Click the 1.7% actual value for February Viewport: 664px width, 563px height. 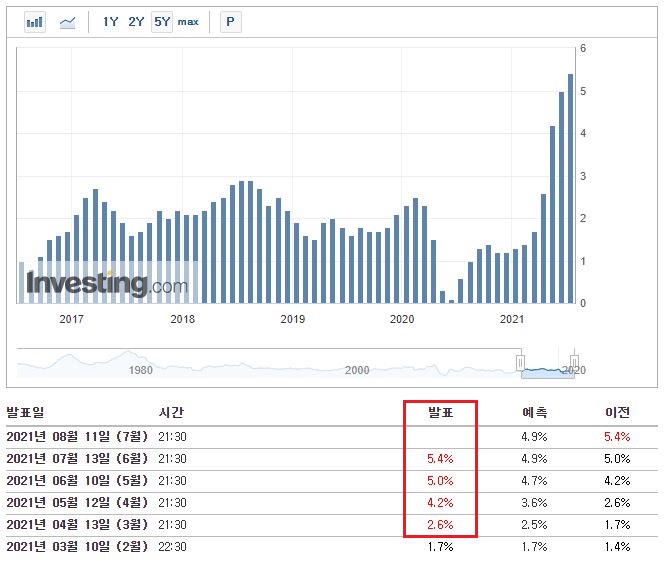pyautogui.click(x=440, y=546)
